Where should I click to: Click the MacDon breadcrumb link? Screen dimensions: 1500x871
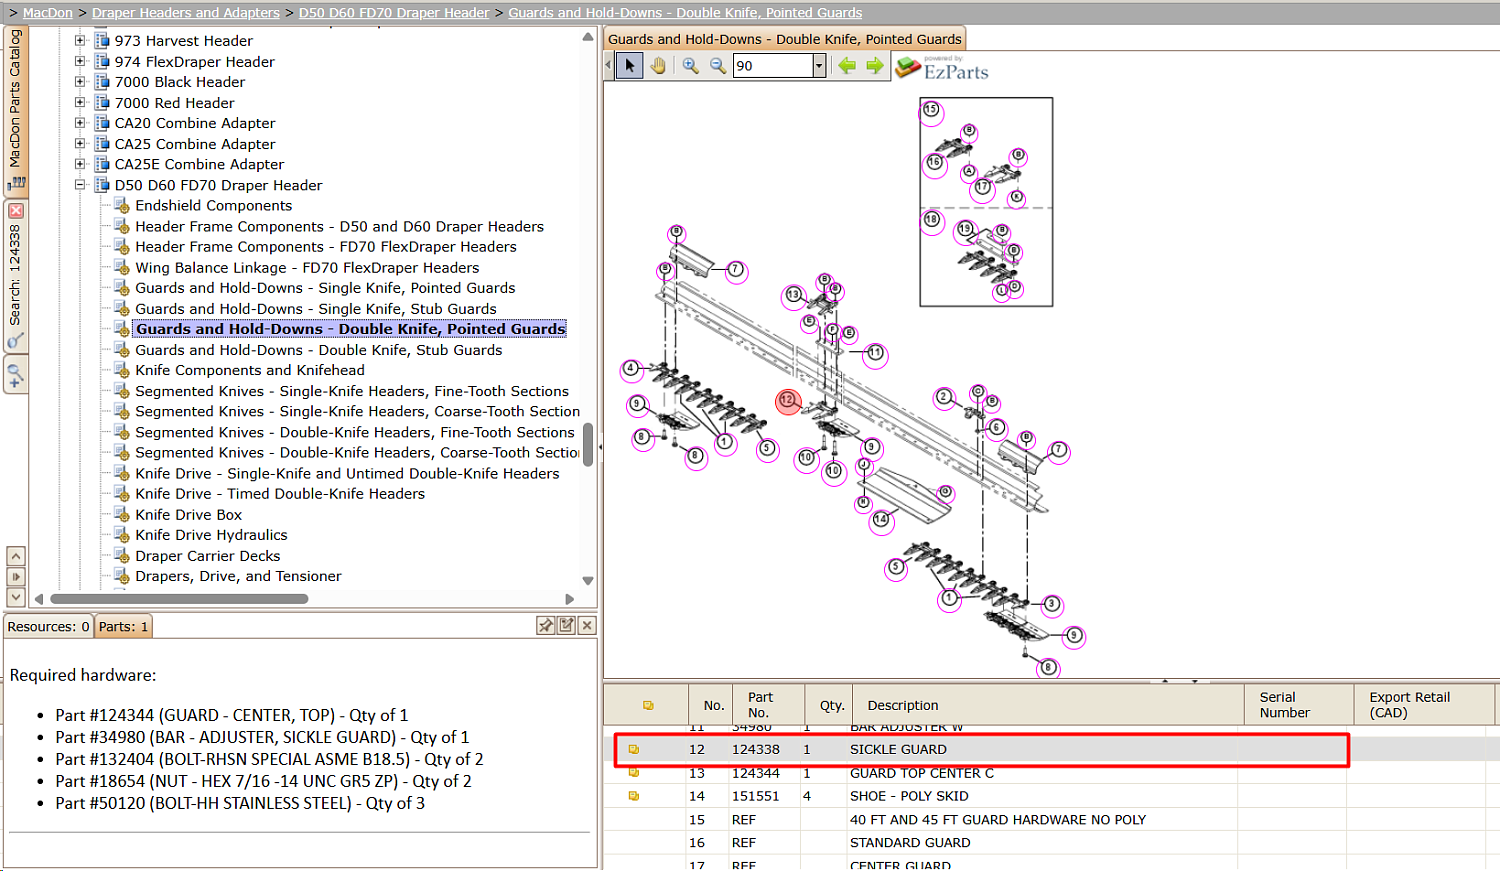[48, 13]
